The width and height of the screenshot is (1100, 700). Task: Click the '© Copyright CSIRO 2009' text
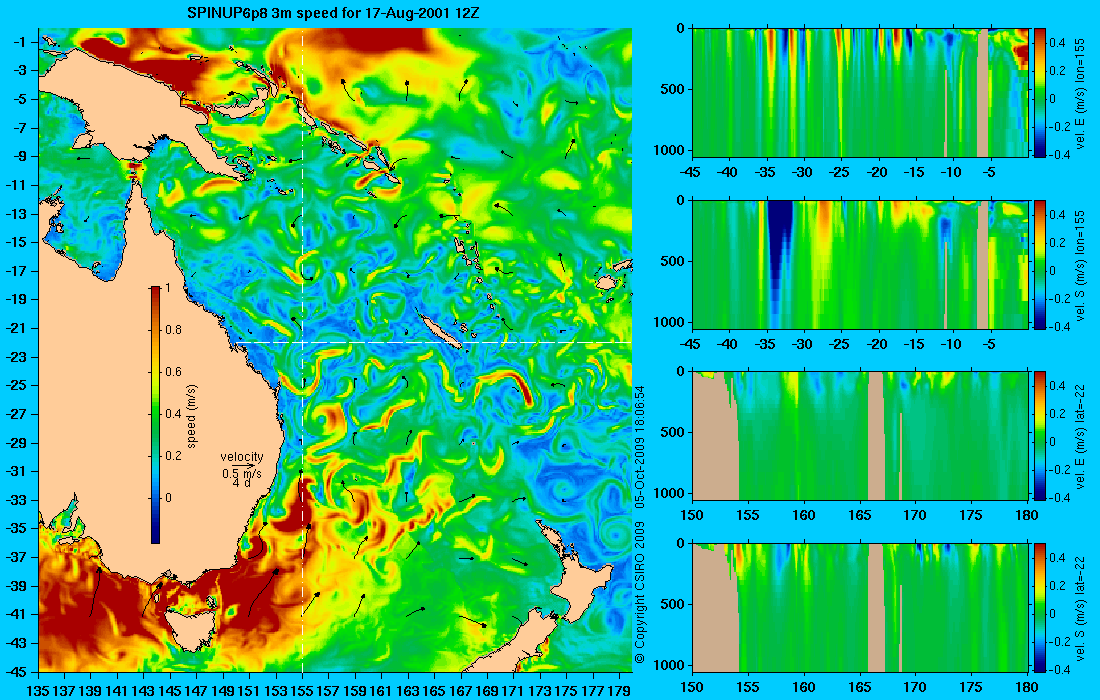(639, 592)
